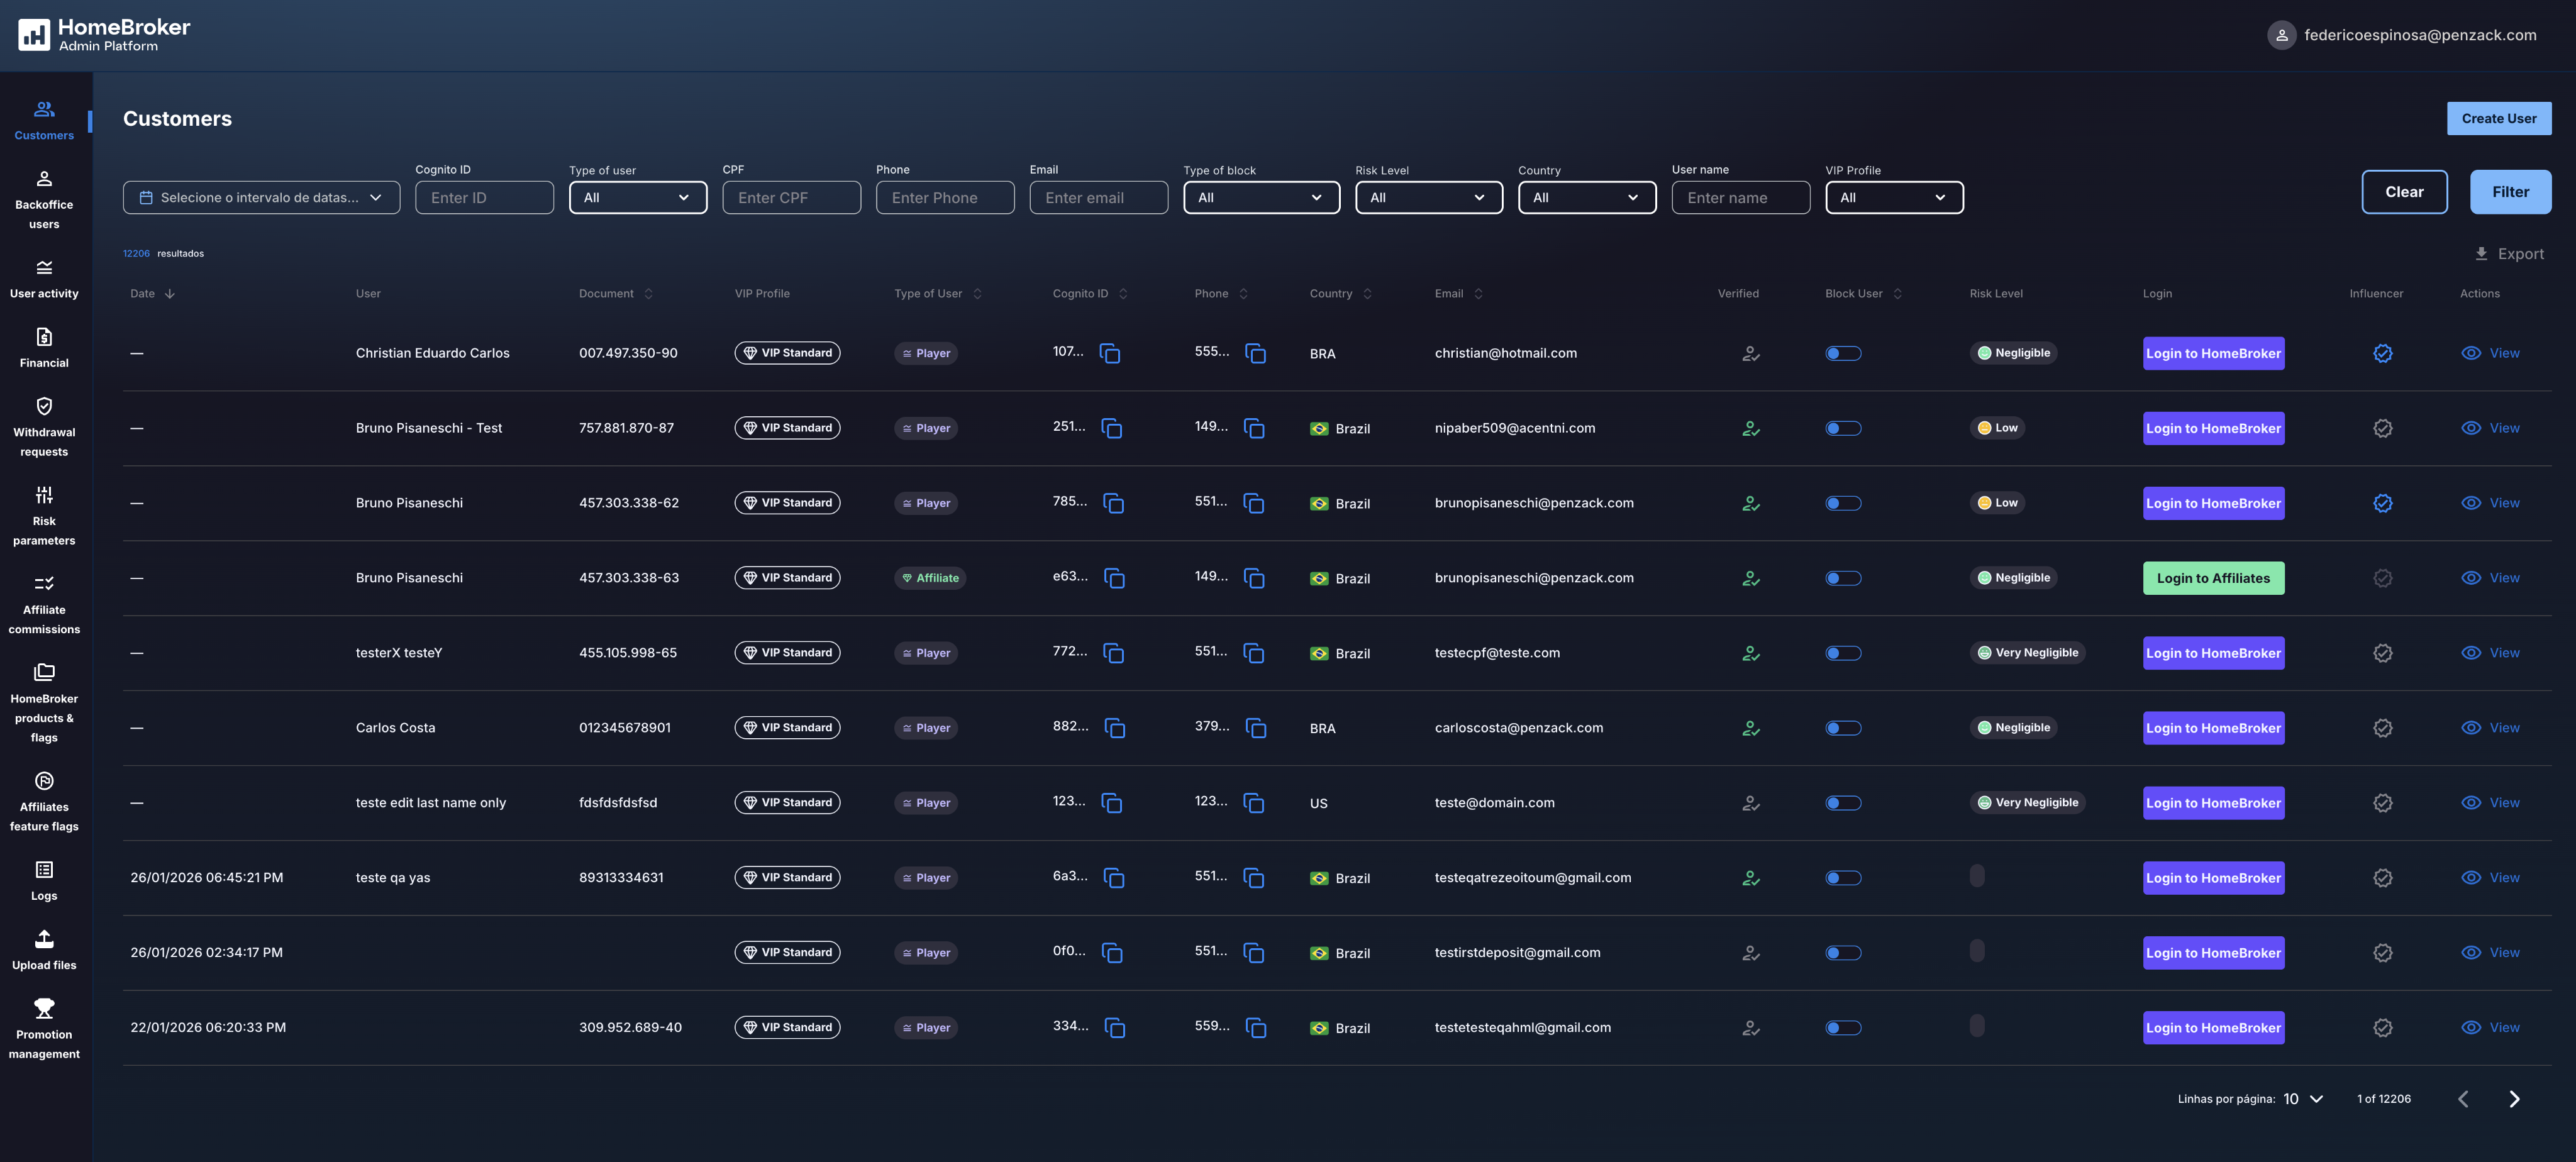The image size is (2576, 1162).
Task: Toggle Block User switch for Carlos Costa
Action: click(1842, 729)
